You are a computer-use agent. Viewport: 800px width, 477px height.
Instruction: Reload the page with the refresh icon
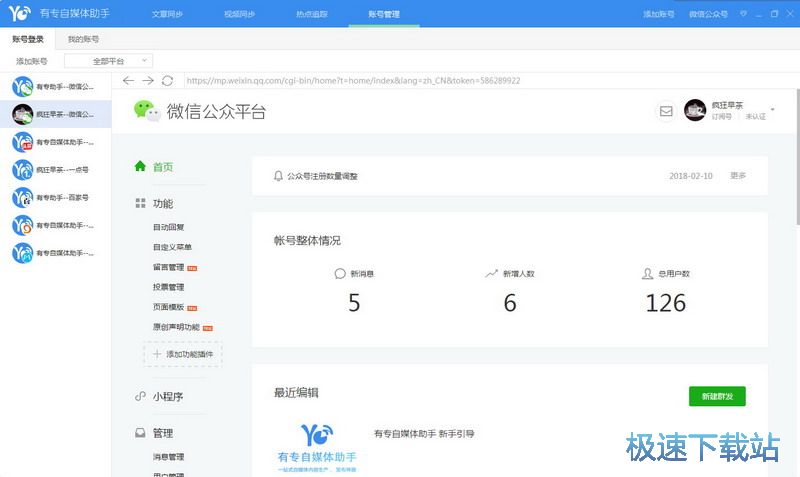point(167,81)
